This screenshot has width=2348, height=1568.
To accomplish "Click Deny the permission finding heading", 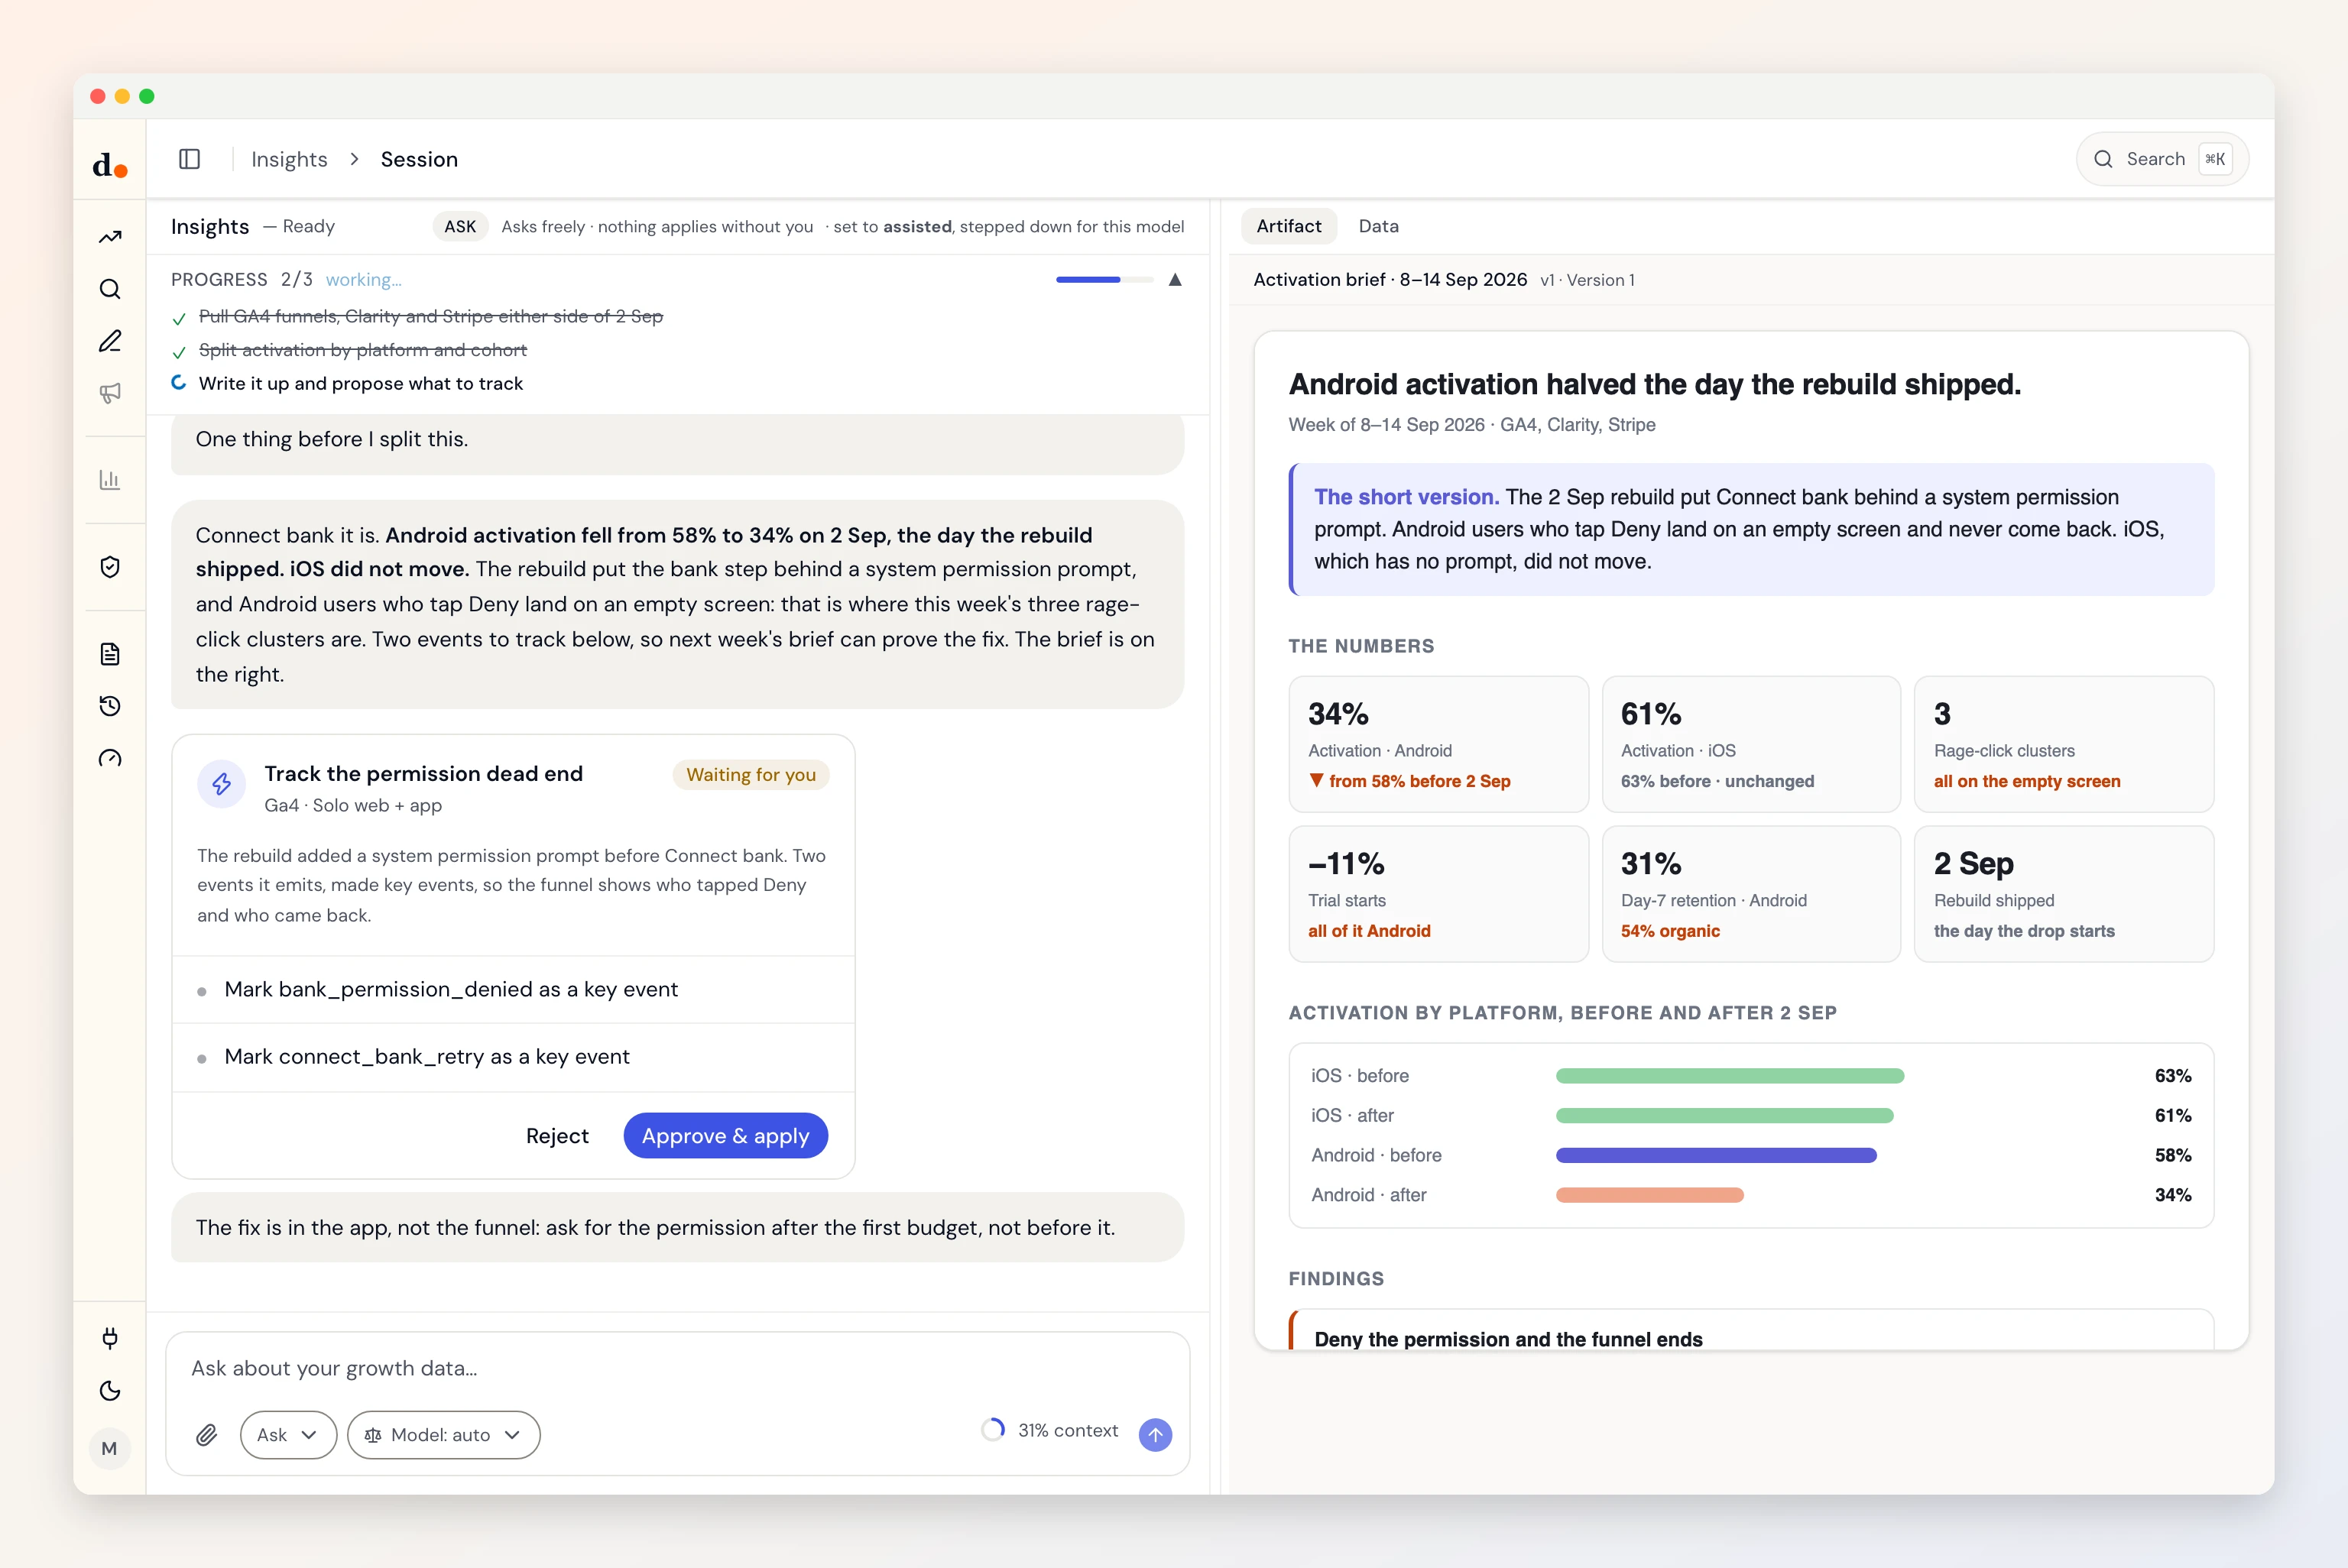I will click(x=1508, y=1339).
